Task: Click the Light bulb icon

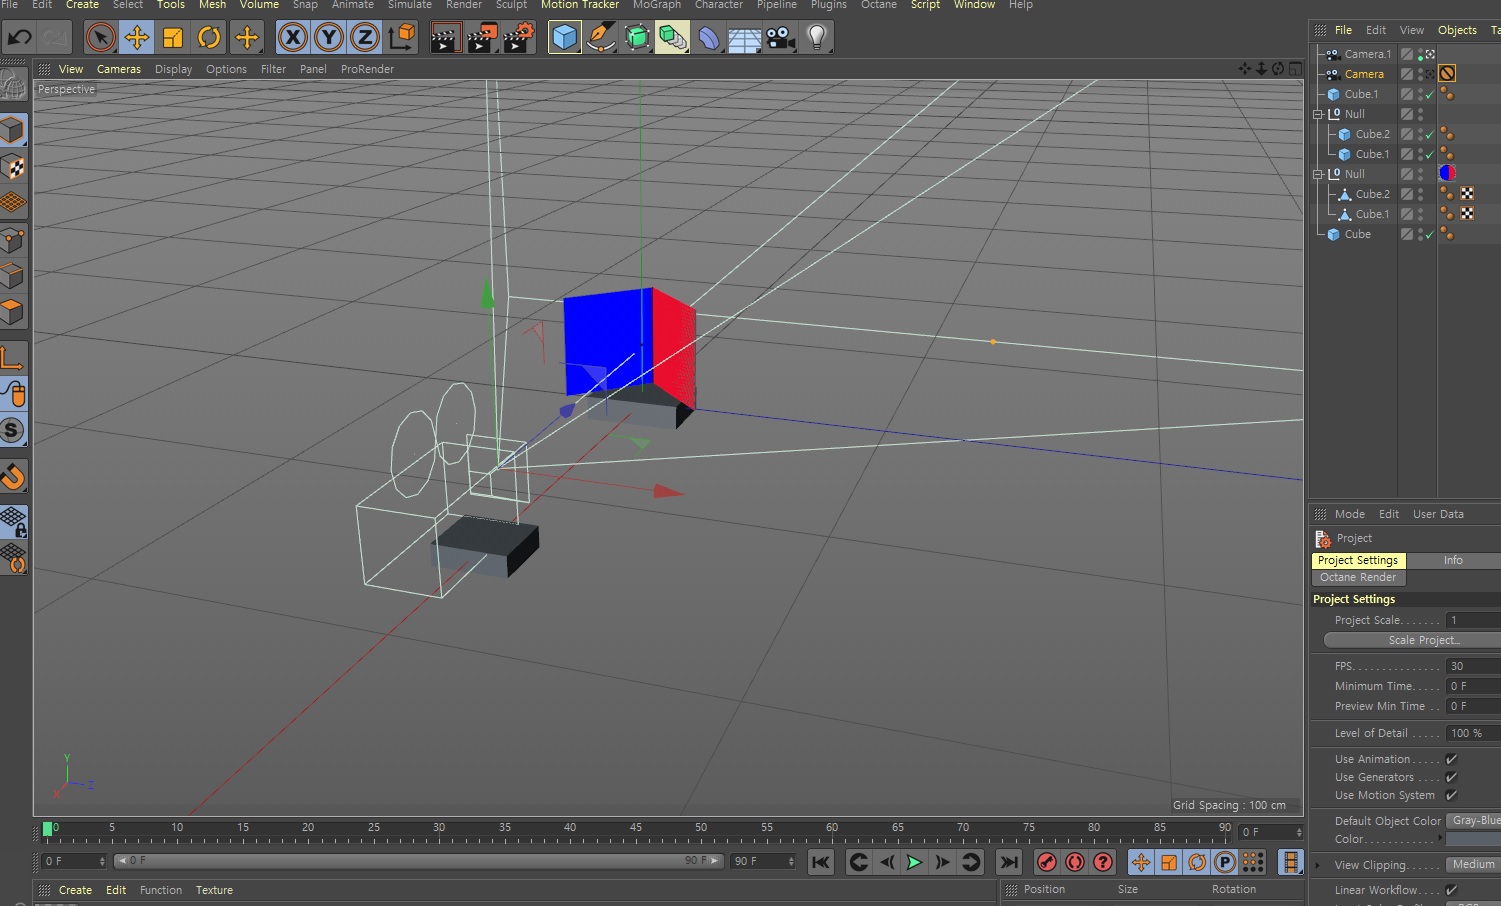Action: [x=817, y=38]
